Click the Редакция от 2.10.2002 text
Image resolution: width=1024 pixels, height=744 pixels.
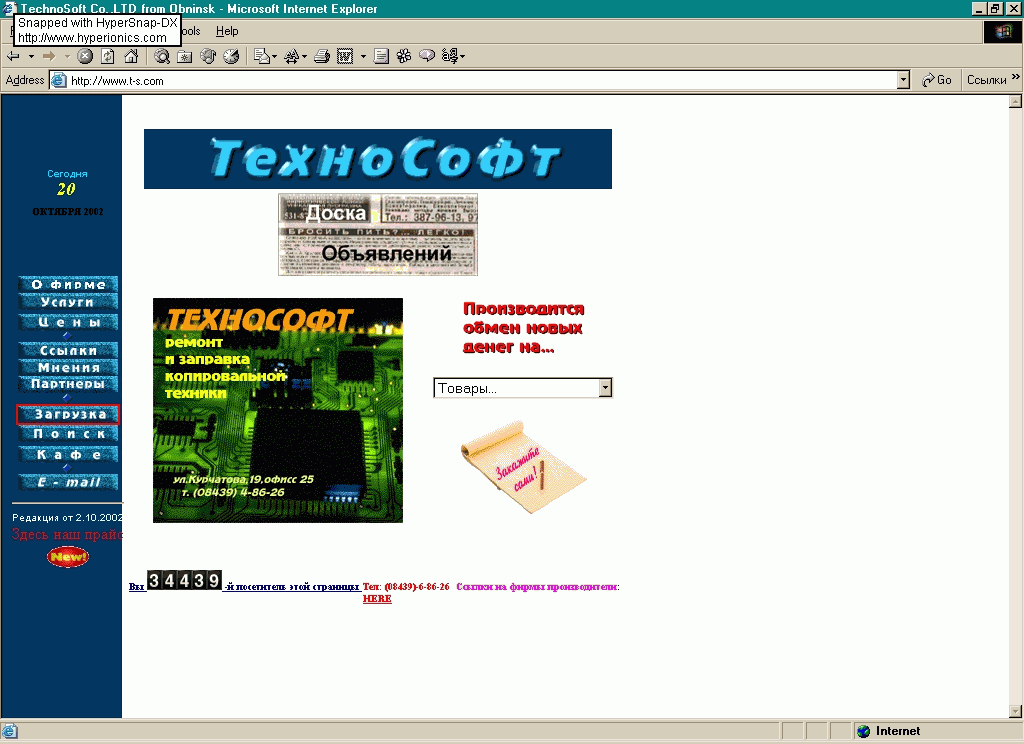[67, 517]
